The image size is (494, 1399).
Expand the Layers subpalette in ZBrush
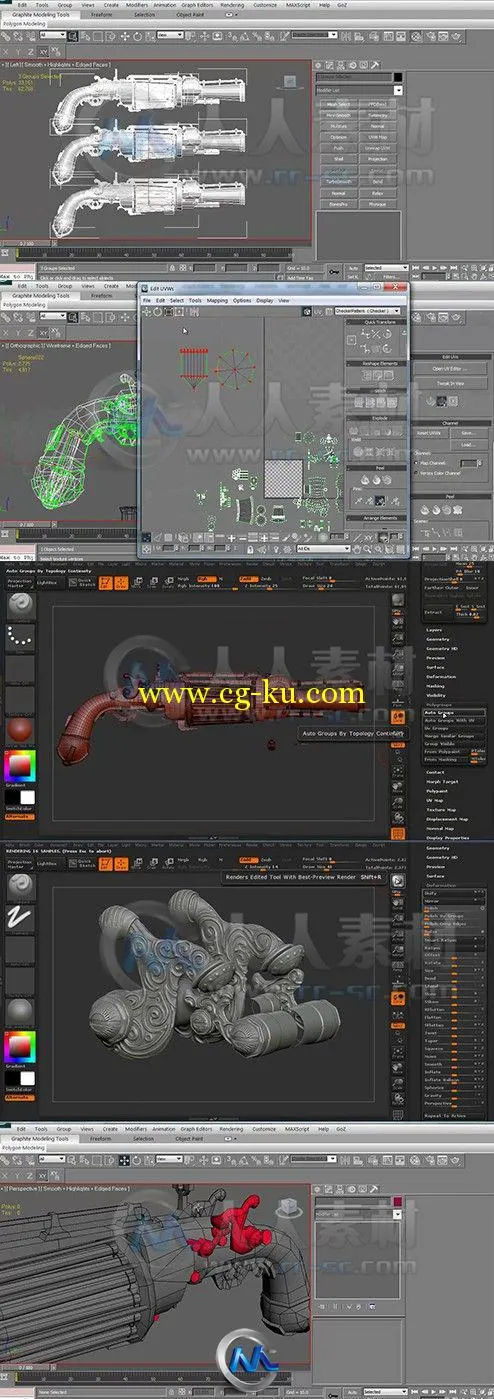tap(434, 630)
